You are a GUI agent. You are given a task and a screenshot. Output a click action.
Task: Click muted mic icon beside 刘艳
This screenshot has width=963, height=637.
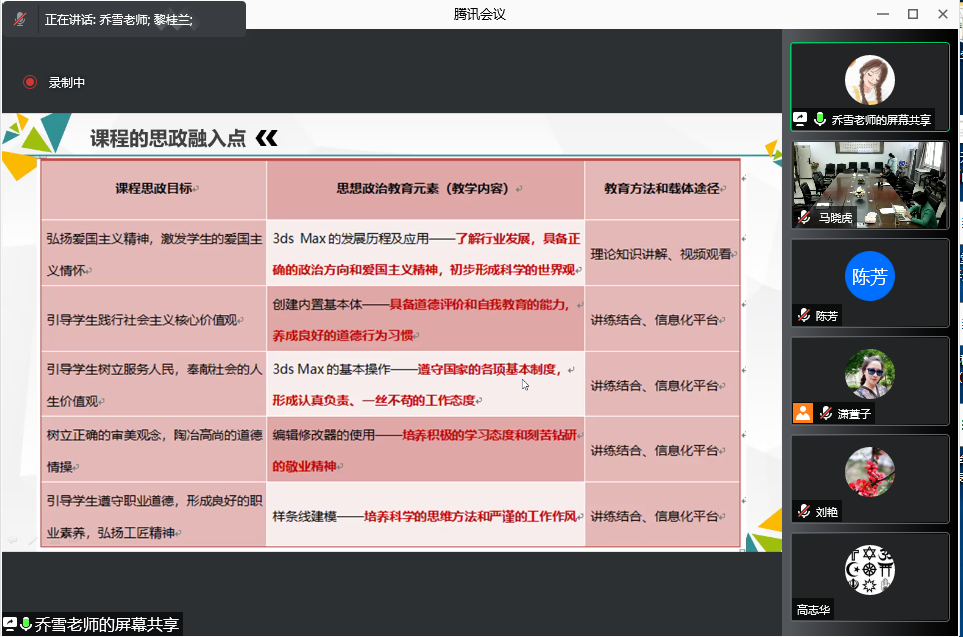point(804,511)
